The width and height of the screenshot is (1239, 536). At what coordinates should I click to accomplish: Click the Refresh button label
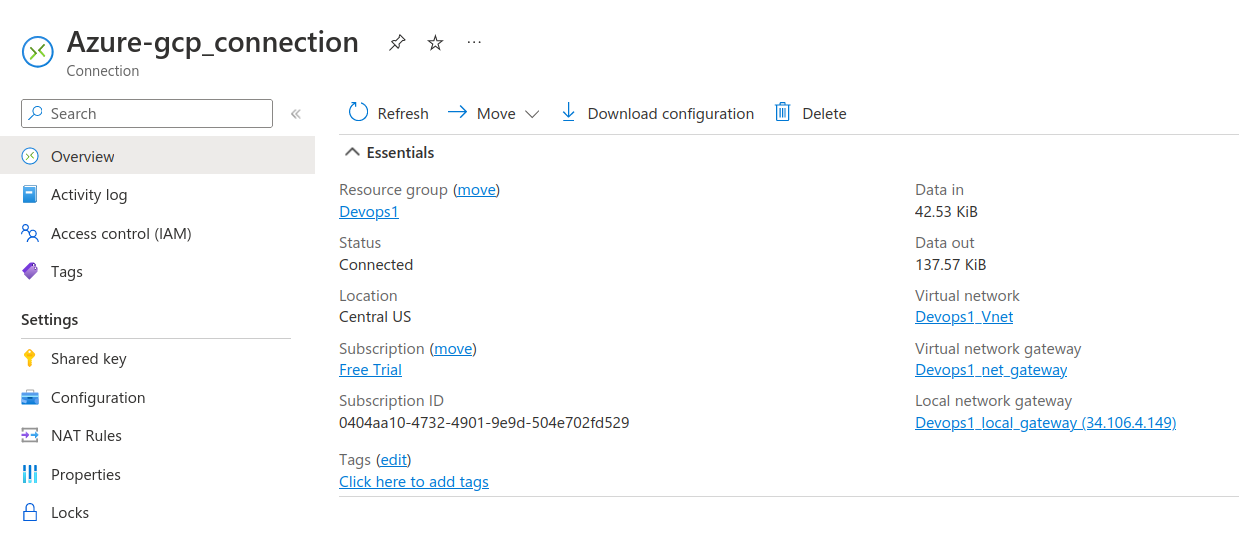coord(403,114)
